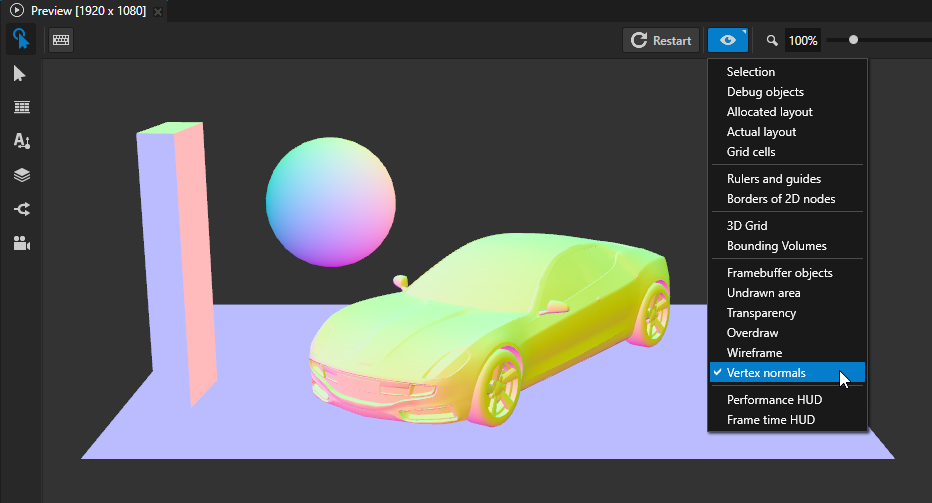This screenshot has width=932, height=503.
Task: Select the arrow selection tool
Action: tap(20, 74)
